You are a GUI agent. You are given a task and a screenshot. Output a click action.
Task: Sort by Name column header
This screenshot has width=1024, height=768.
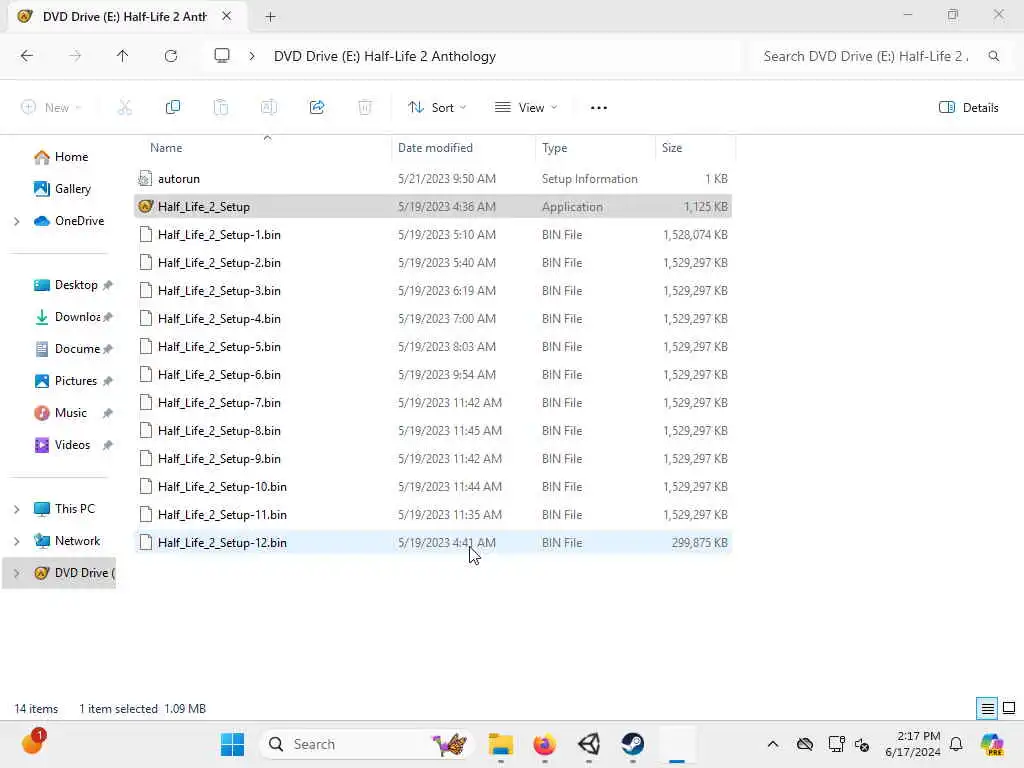166,148
